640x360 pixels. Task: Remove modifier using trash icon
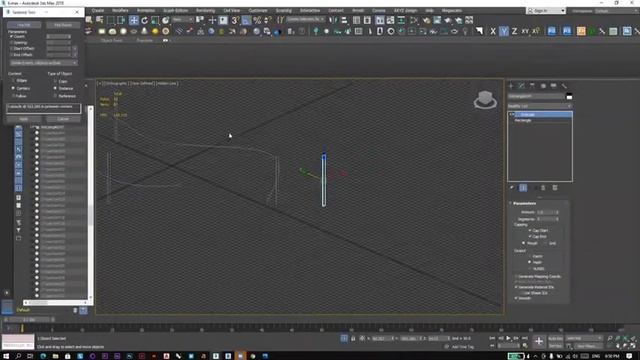[543, 188]
